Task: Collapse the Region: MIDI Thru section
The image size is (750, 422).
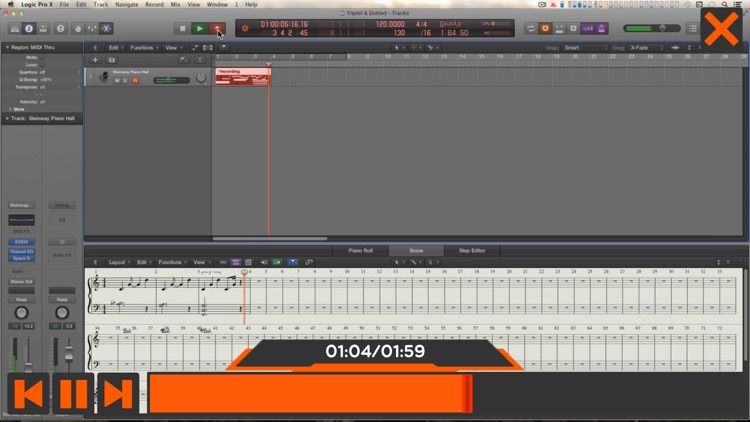Action: (x=7, y=47)
